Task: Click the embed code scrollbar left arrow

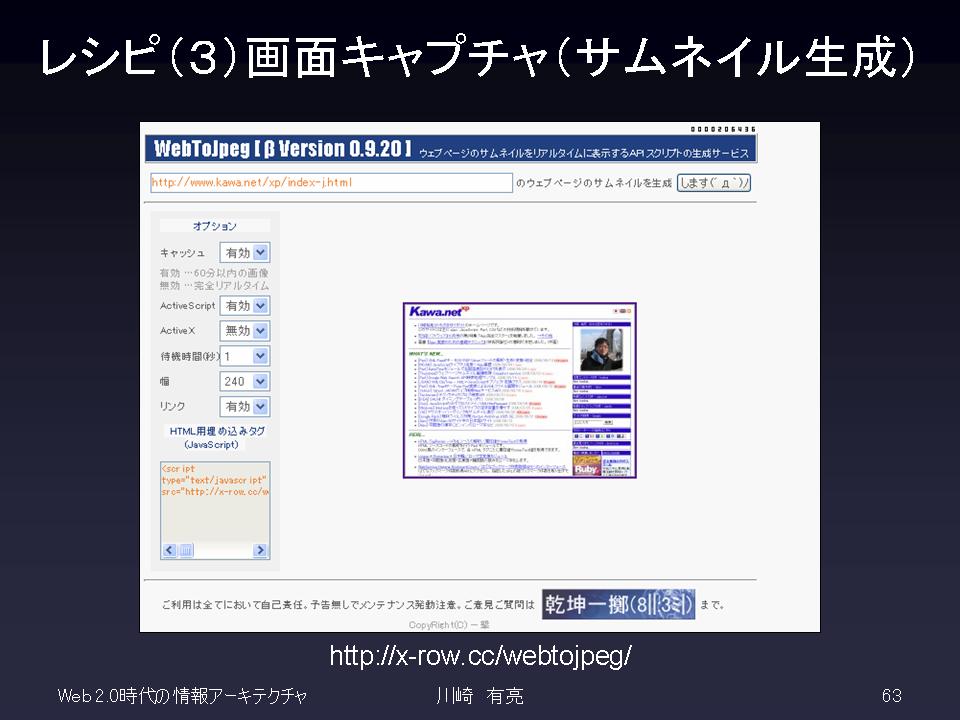Action: (x=169, y=551)
